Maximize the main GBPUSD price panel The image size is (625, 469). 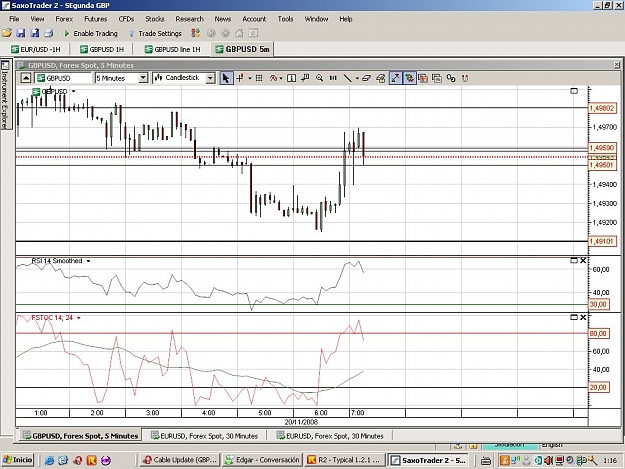(574, 91)
